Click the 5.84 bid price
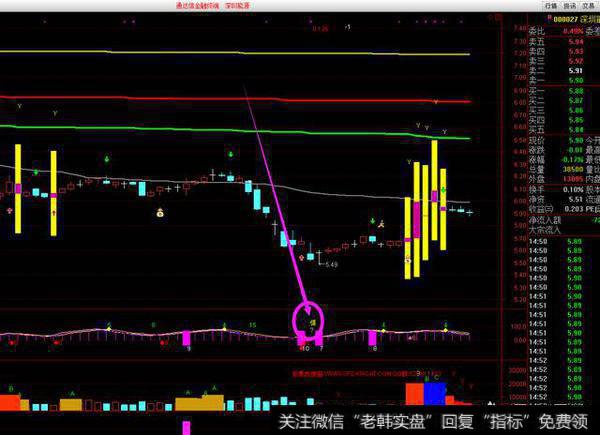Screen dimensions: 600x435 pos(576,130)
